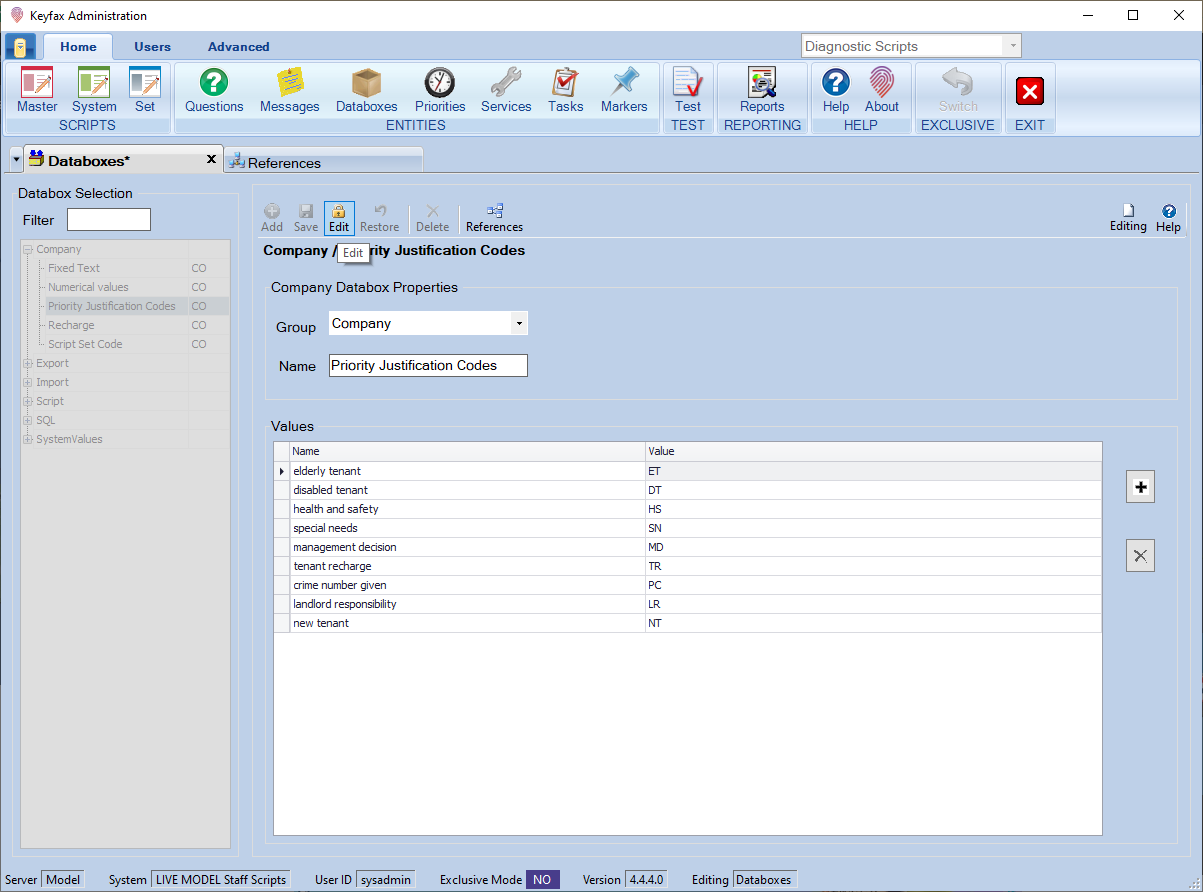Remove value row with the X button
Image resolution: width=1203 pixels, height=892 pixels.
point(1140,556)
